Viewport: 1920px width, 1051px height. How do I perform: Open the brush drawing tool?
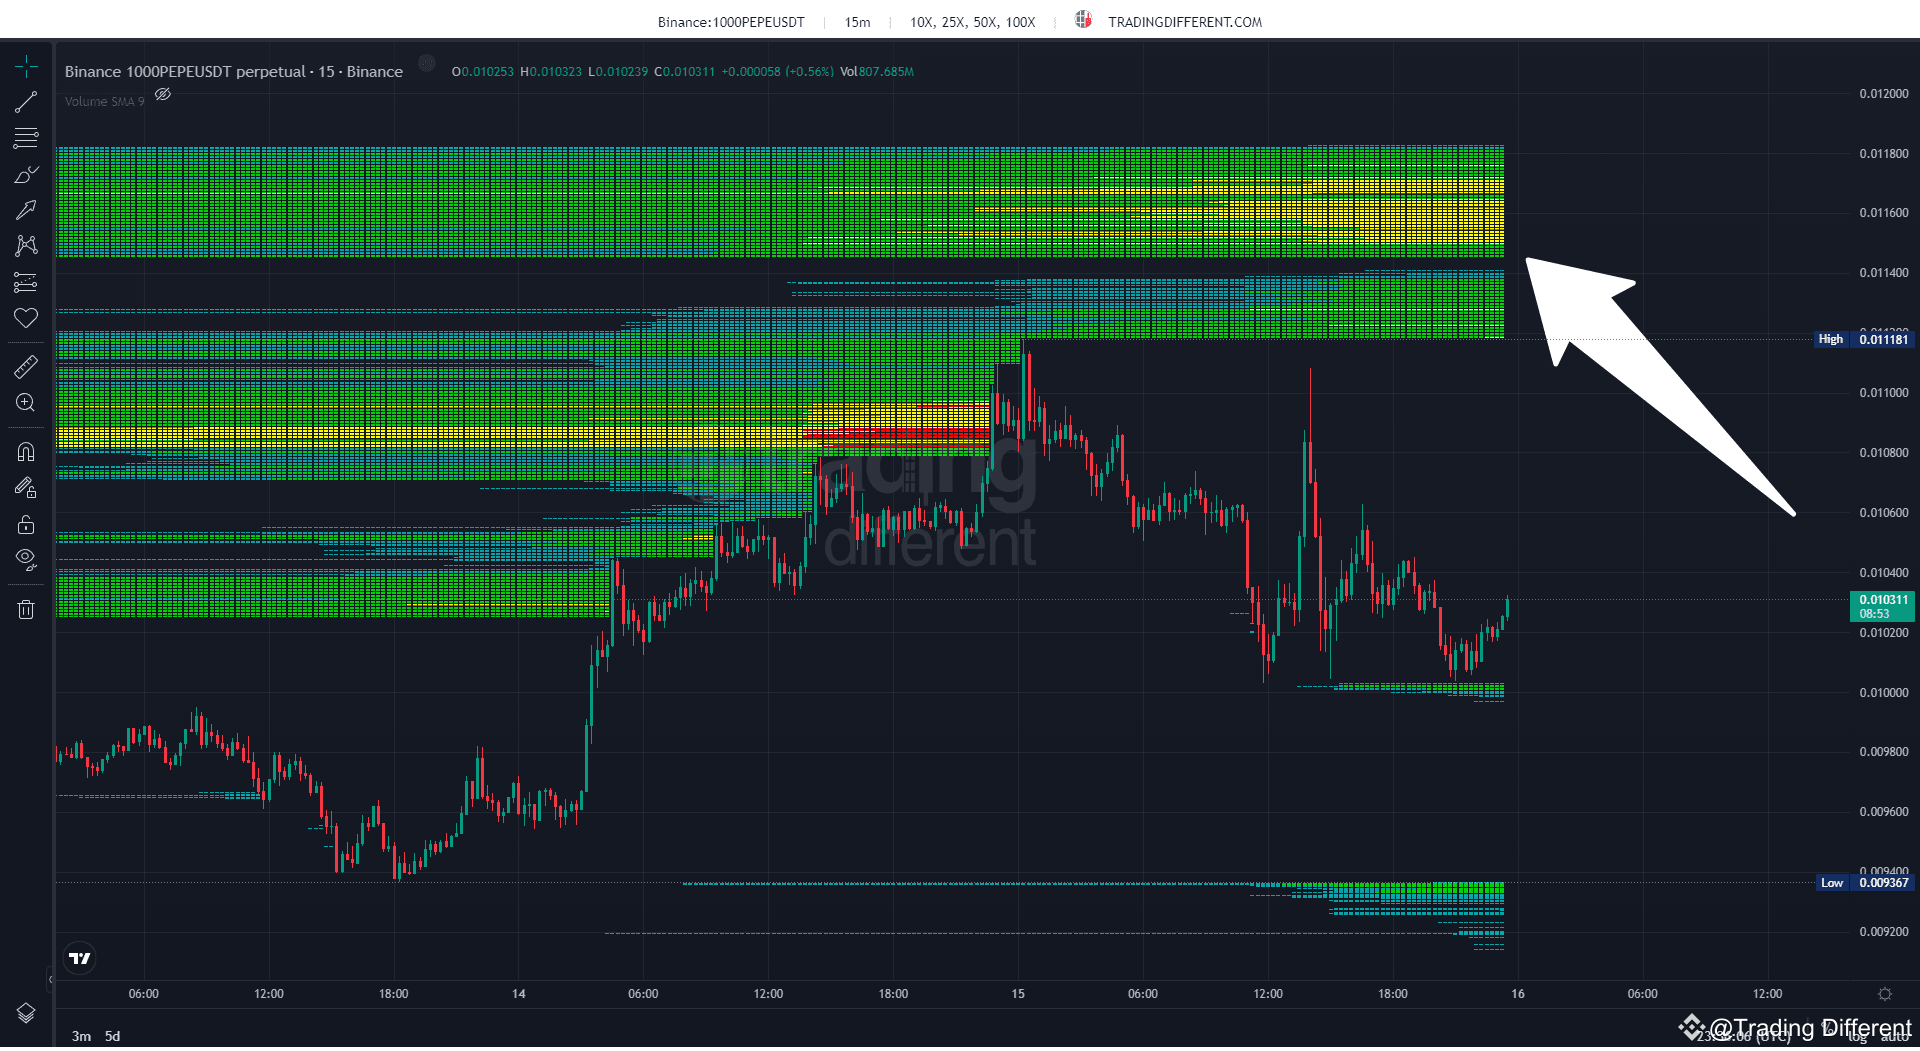26,174
